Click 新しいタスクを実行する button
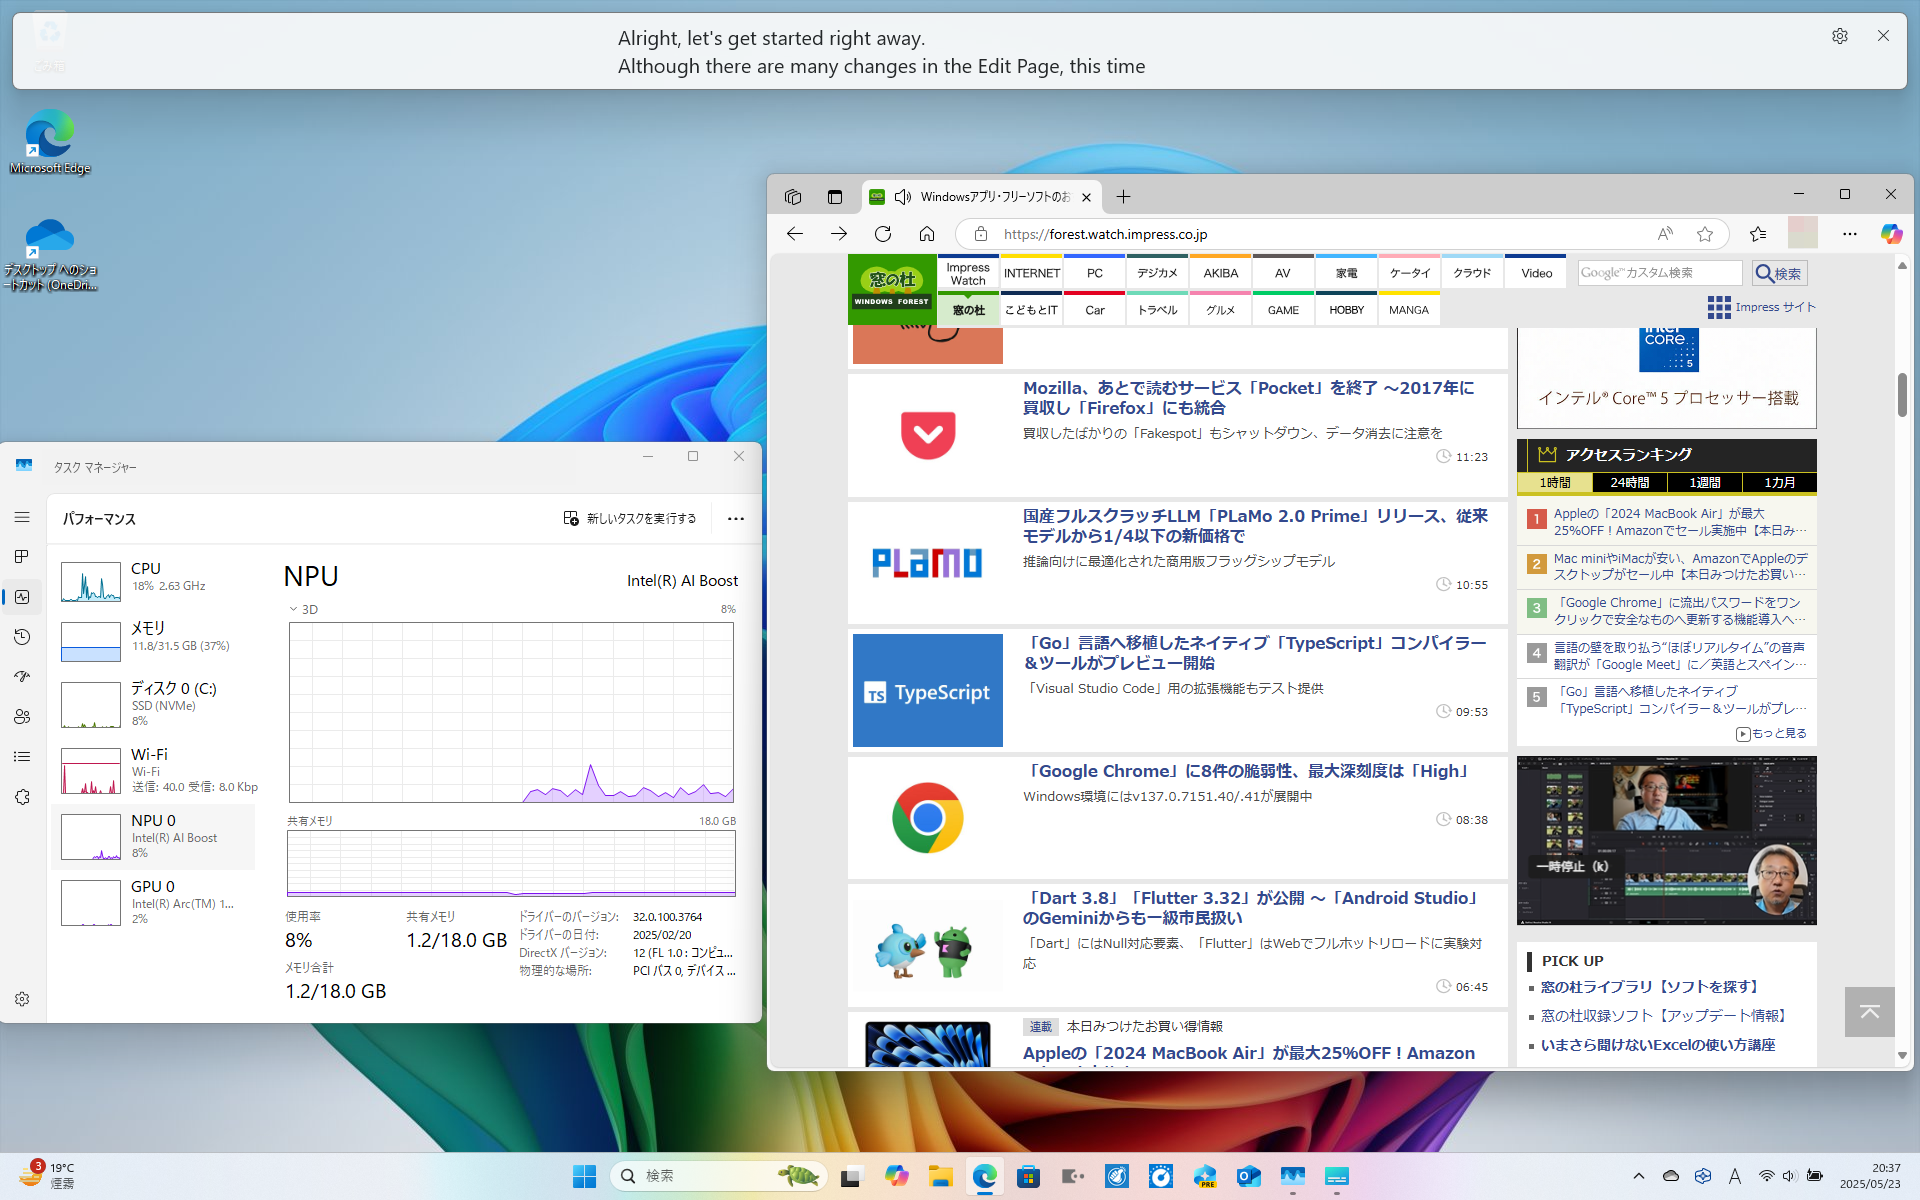 coord(630,518)
